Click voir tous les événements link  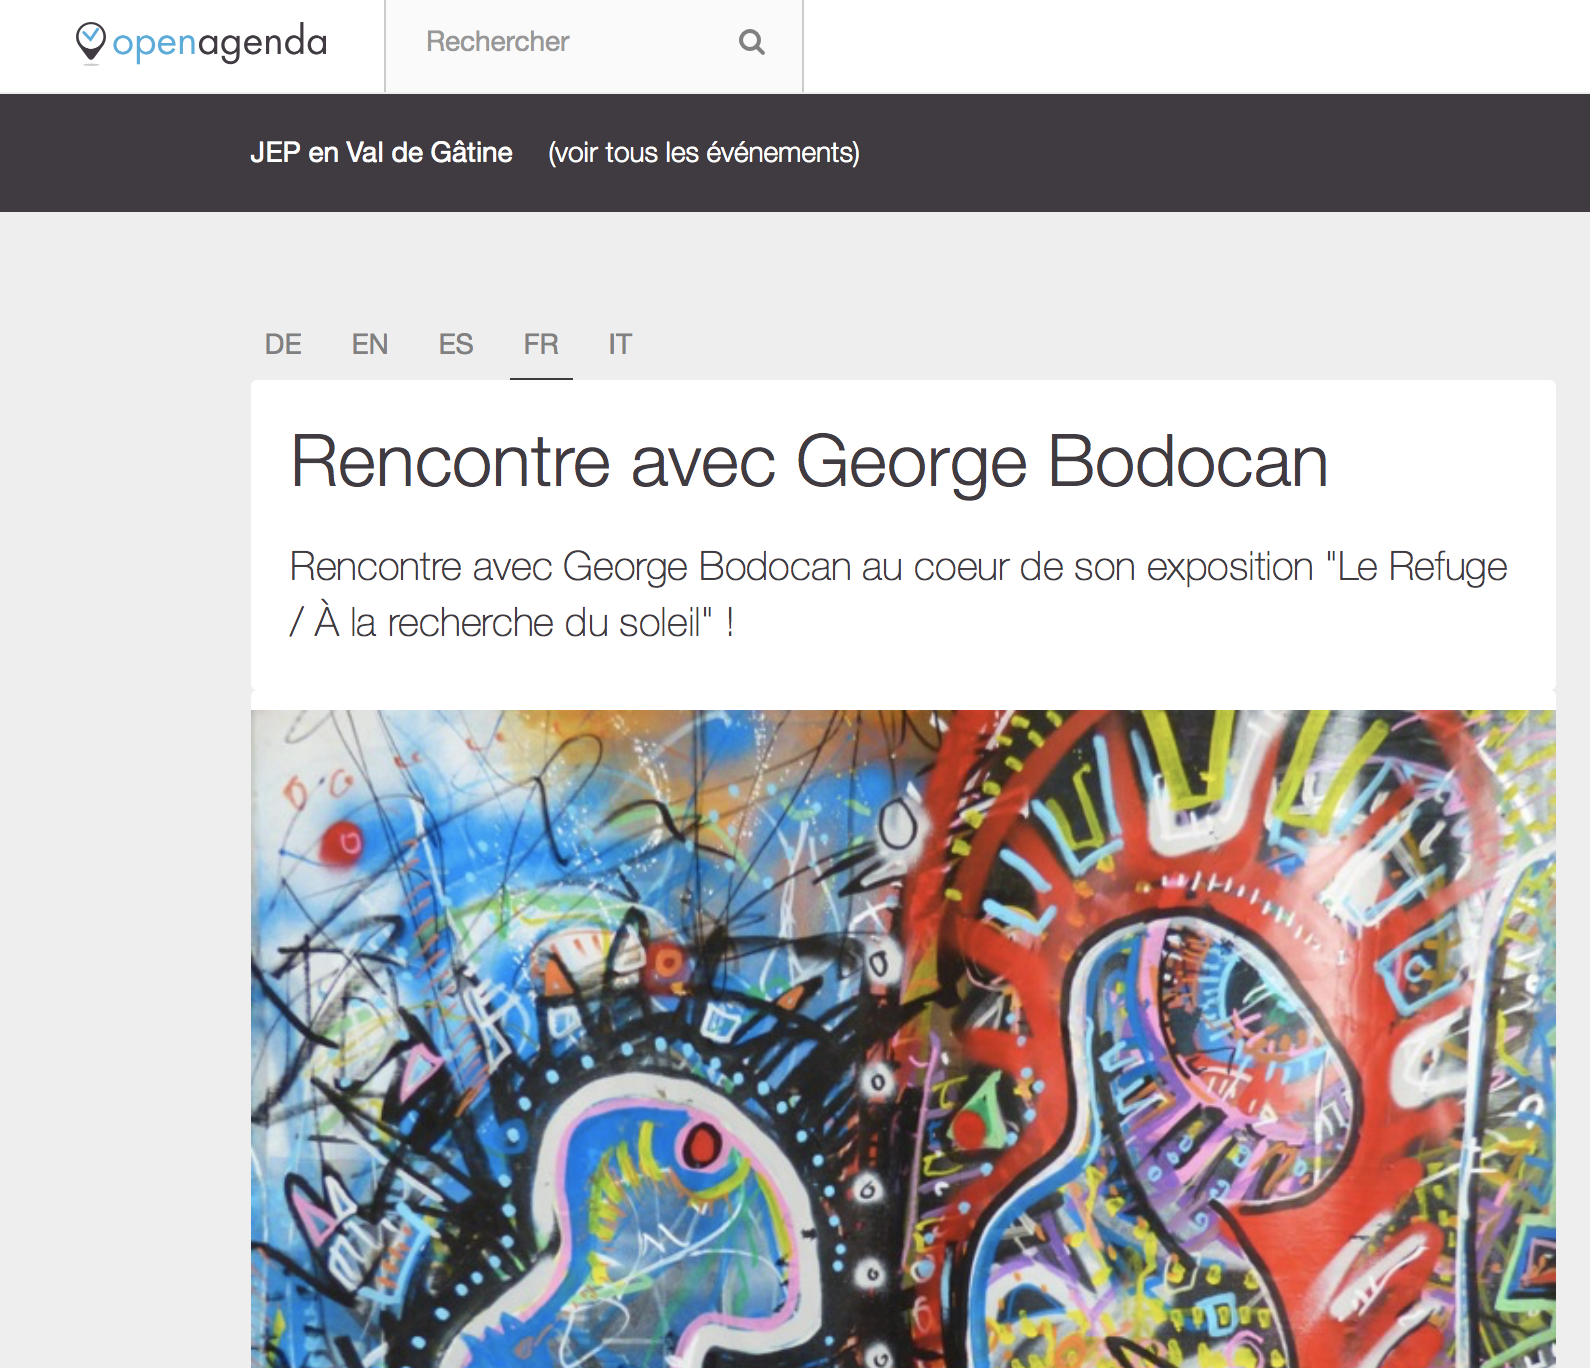click(704, 152)
